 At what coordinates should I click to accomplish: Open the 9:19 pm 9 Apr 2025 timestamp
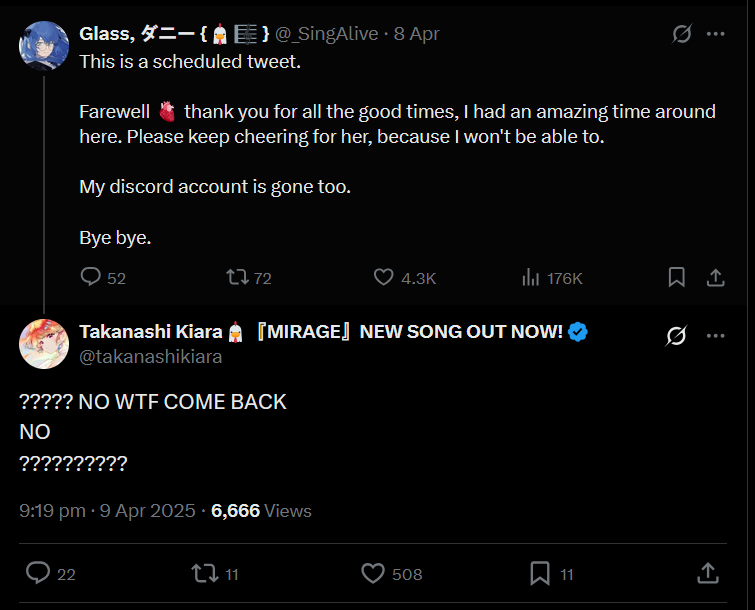106,511
